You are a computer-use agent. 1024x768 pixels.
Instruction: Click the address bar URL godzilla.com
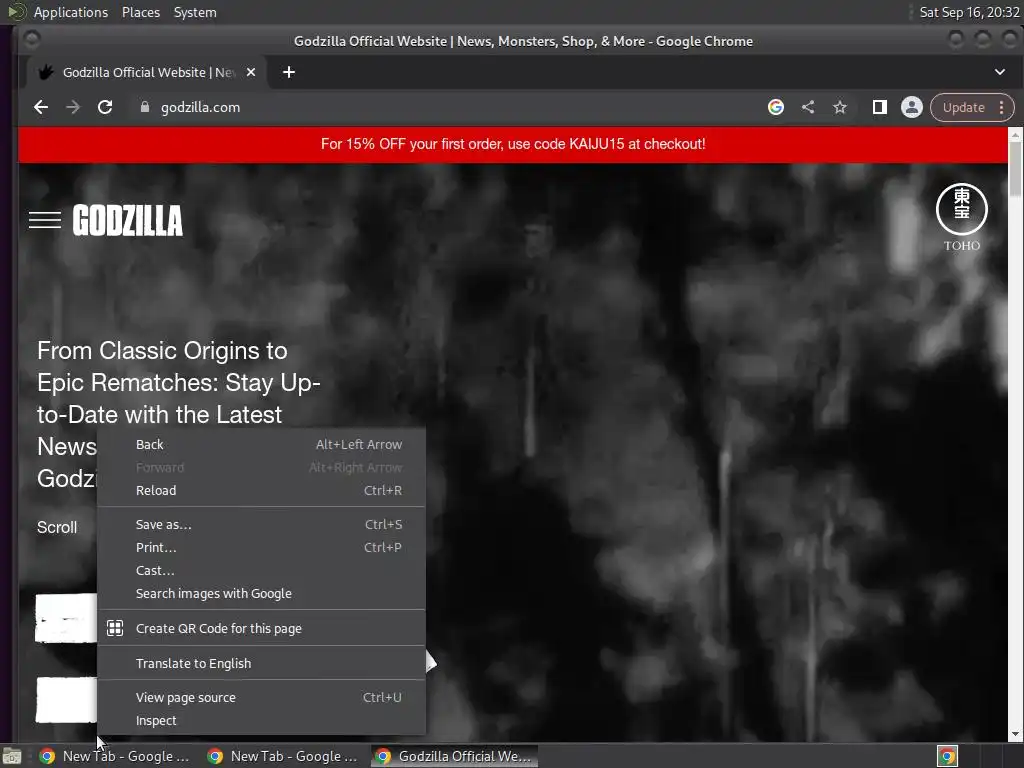[200, 107]
